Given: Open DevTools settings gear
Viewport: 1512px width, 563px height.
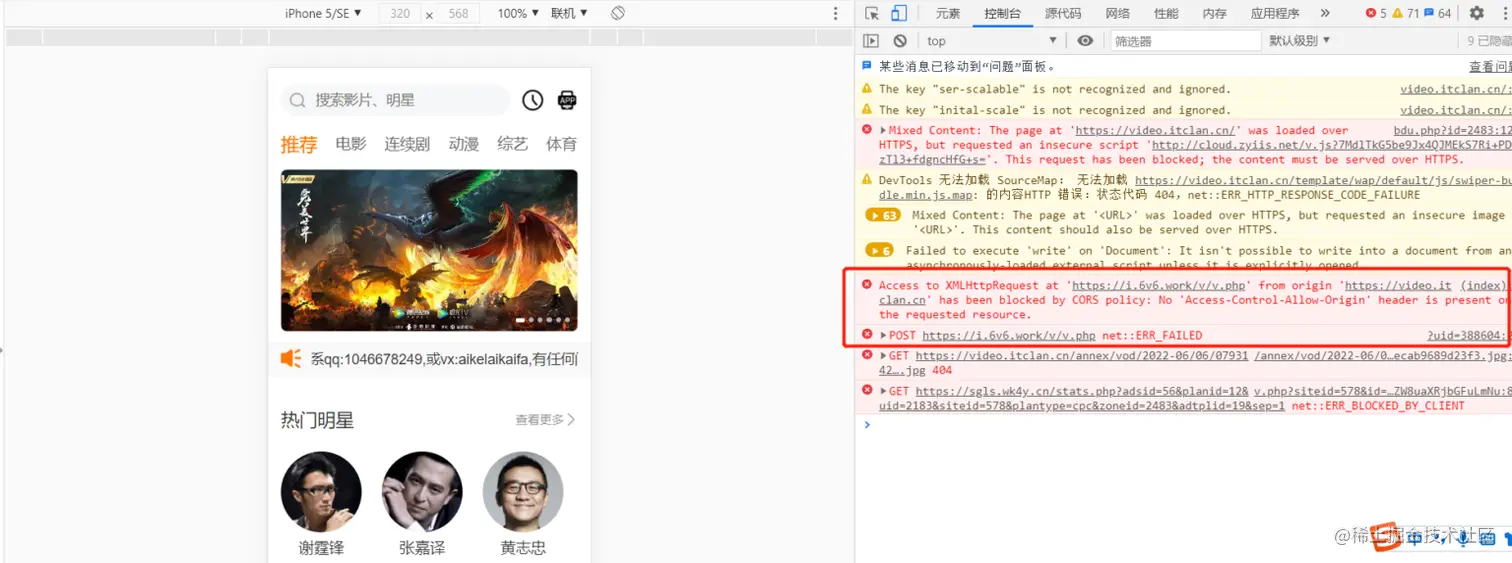Looking at the screenshot, I should point(1476,13).
